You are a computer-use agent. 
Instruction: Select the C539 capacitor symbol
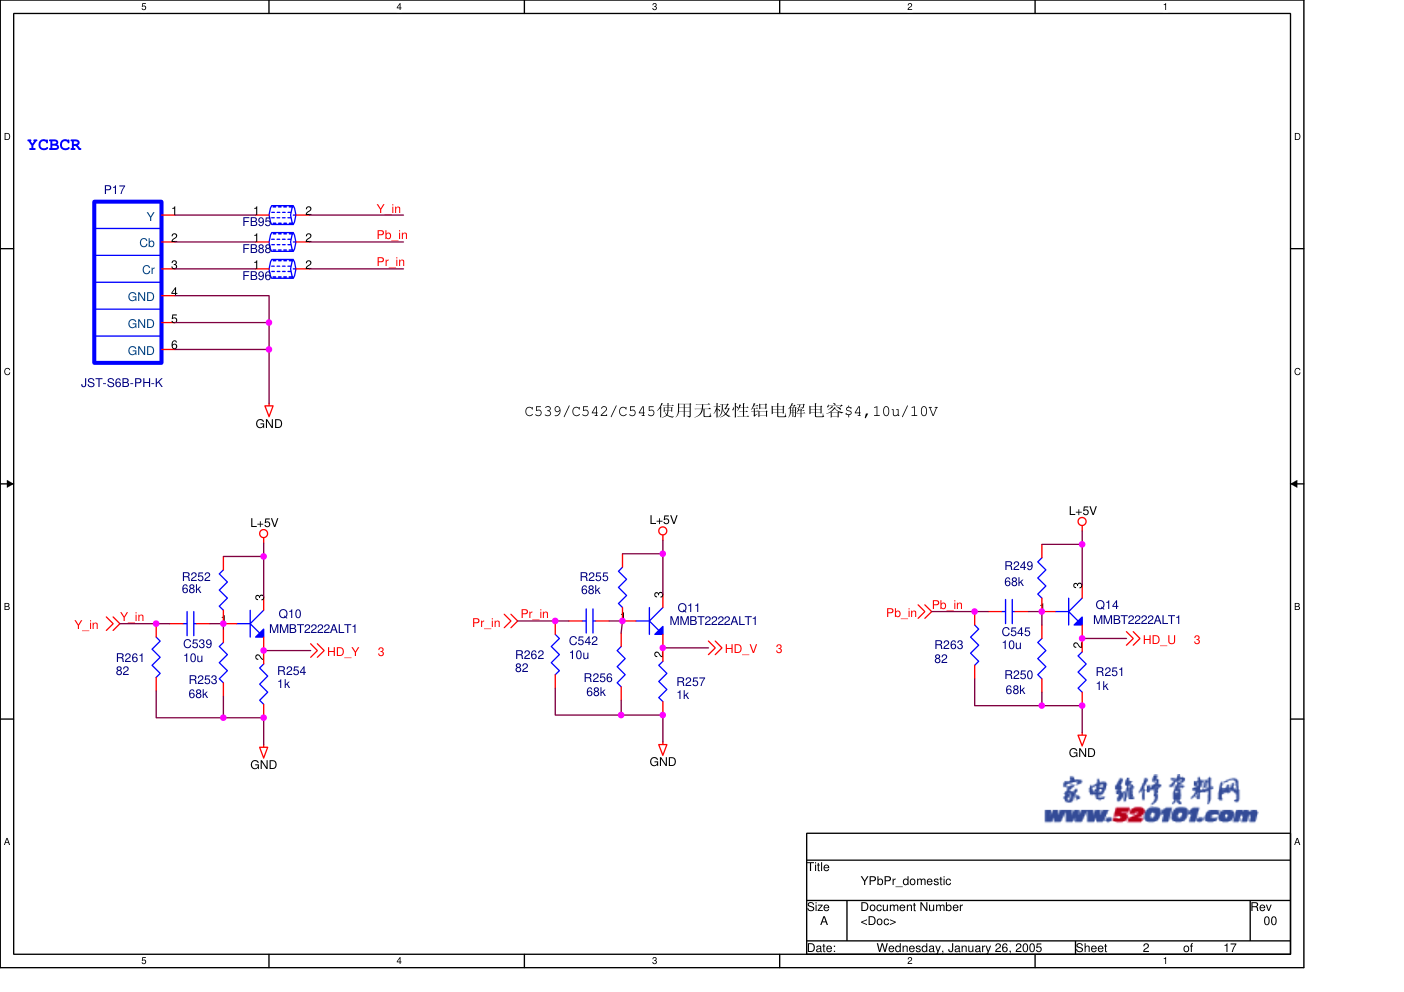pyautogui.click(x=190, y=624)
